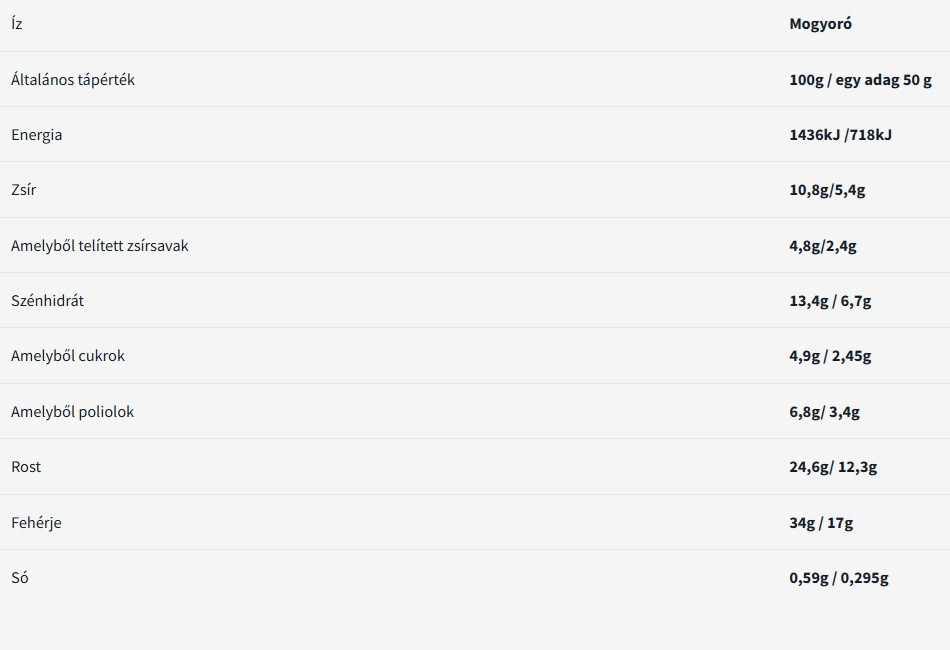Click the "Amelyből cukrok" label
950x650 pixels.
click(x=68, y=356)
